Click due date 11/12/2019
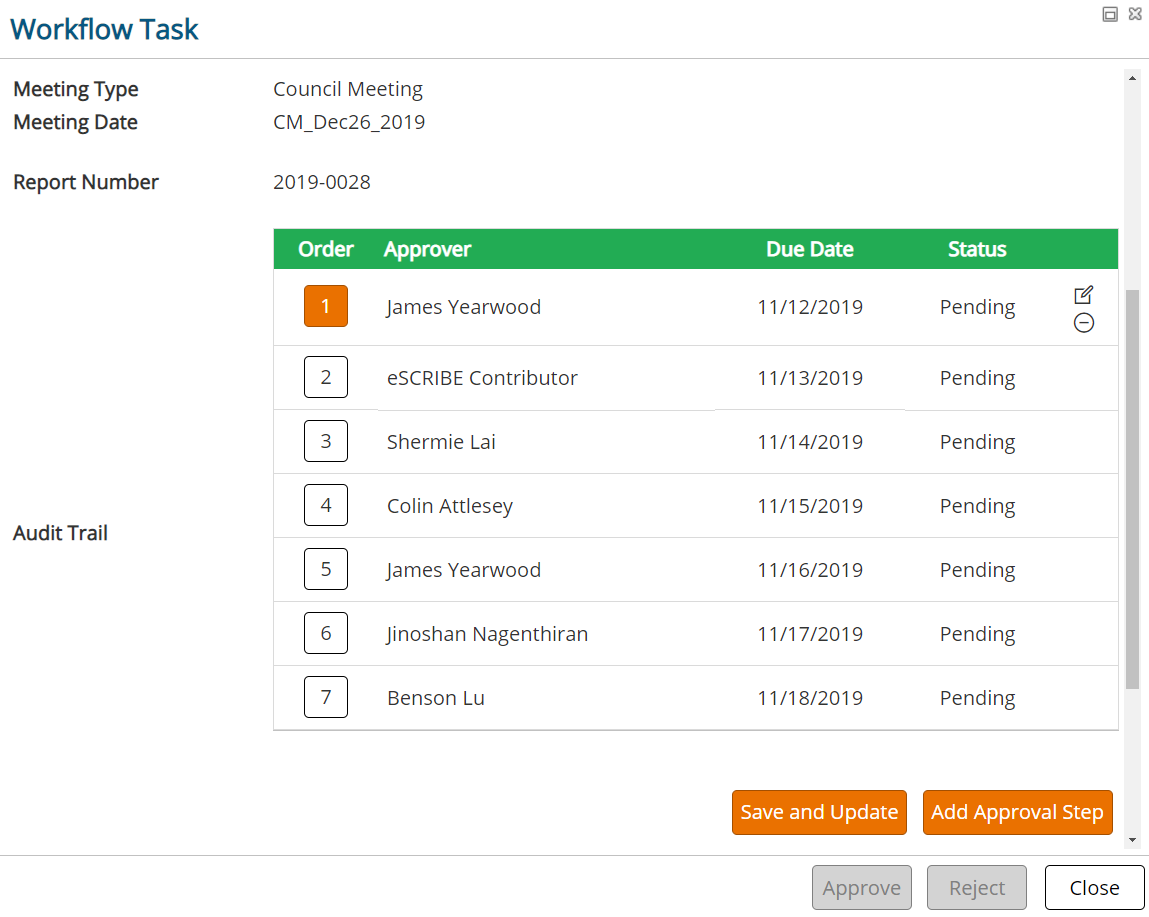The image size is (1149, 917). pyautogui.click(x=810, y=307)
